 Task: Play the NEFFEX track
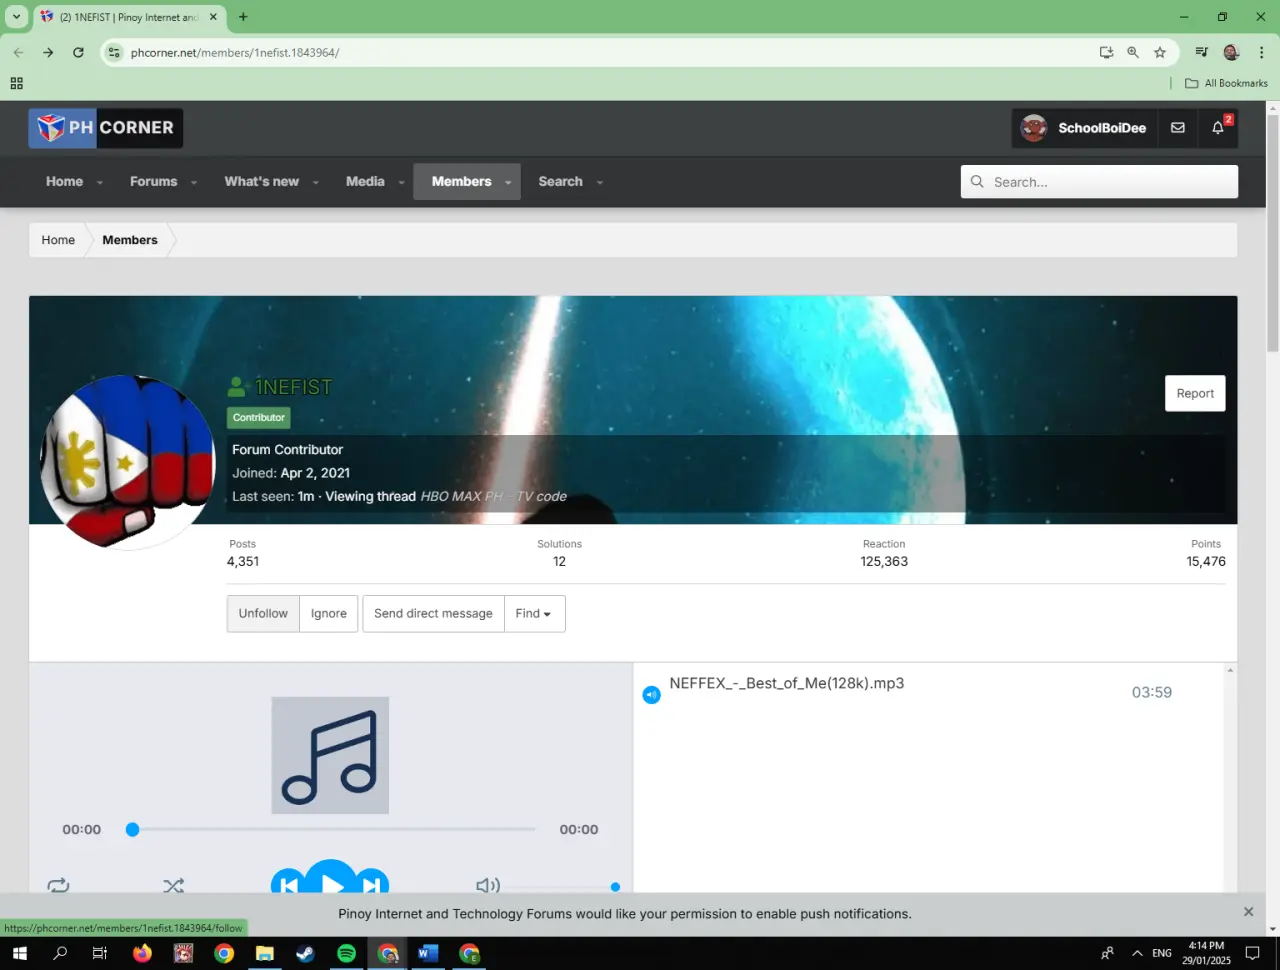pos(331,880)
